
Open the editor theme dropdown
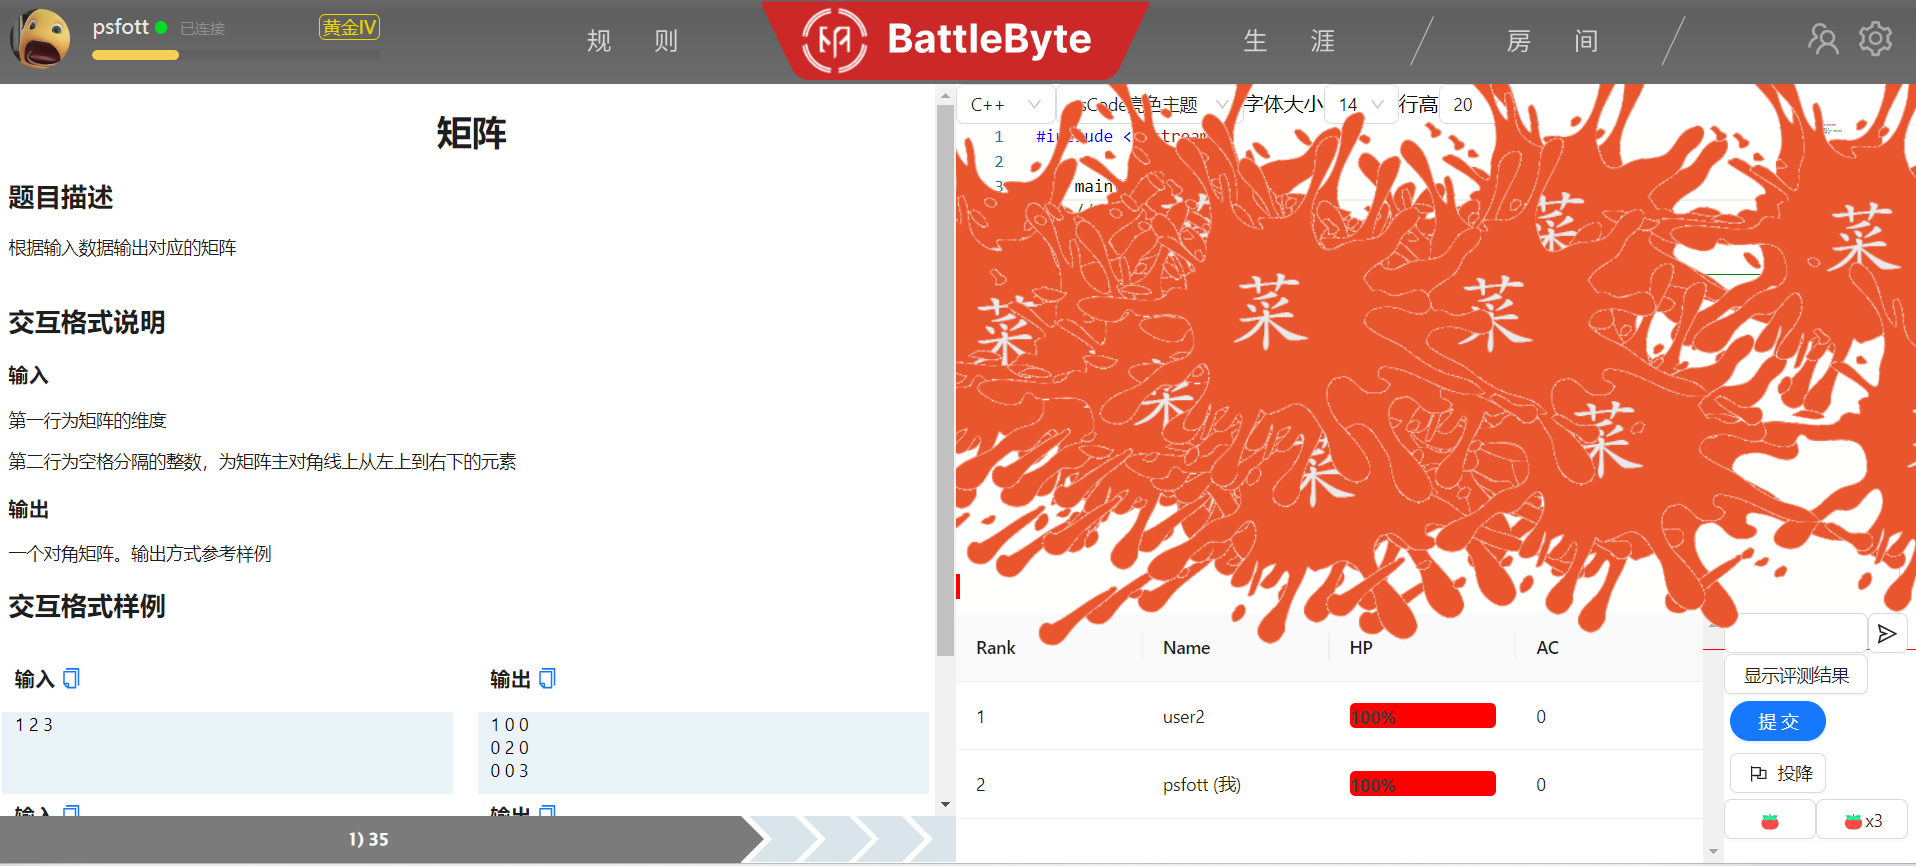(x=1150, y=104)
